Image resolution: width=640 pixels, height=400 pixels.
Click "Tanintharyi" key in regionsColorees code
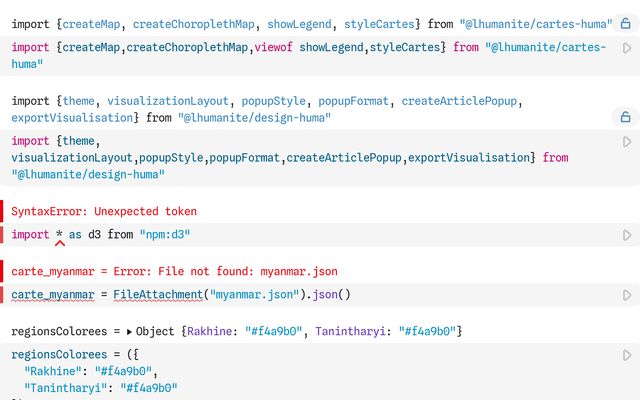coord(65,388)
